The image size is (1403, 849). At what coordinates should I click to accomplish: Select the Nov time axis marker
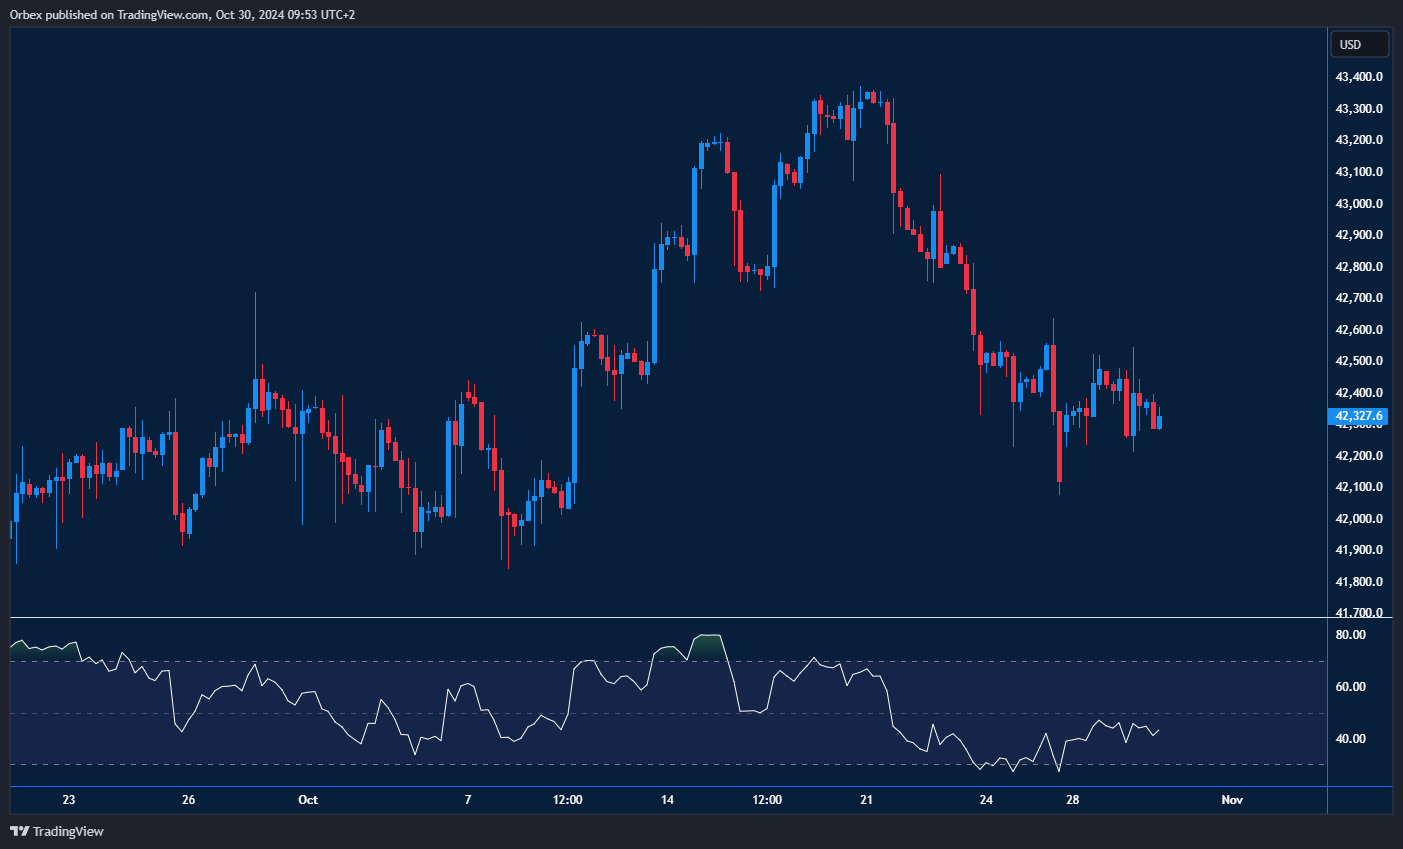pyautogui.click(x=1232, y=800)
